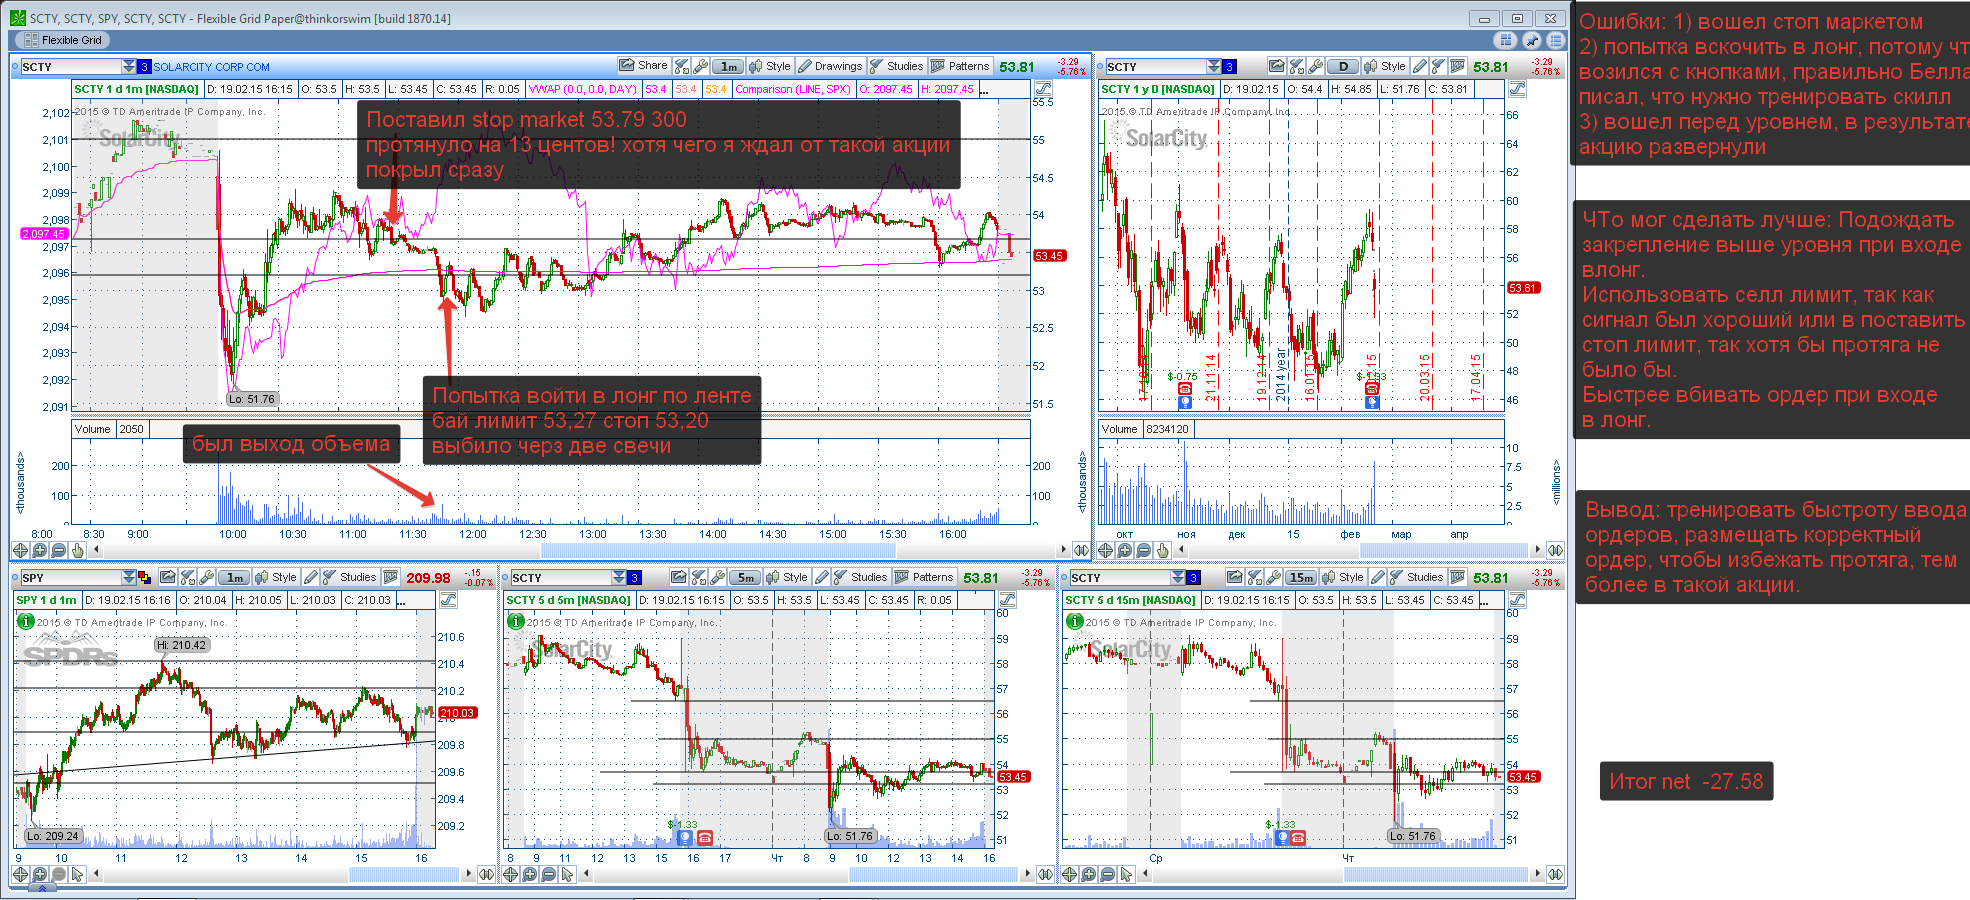Click Comparison (LINE, SPX) study label

click(793, 89)
